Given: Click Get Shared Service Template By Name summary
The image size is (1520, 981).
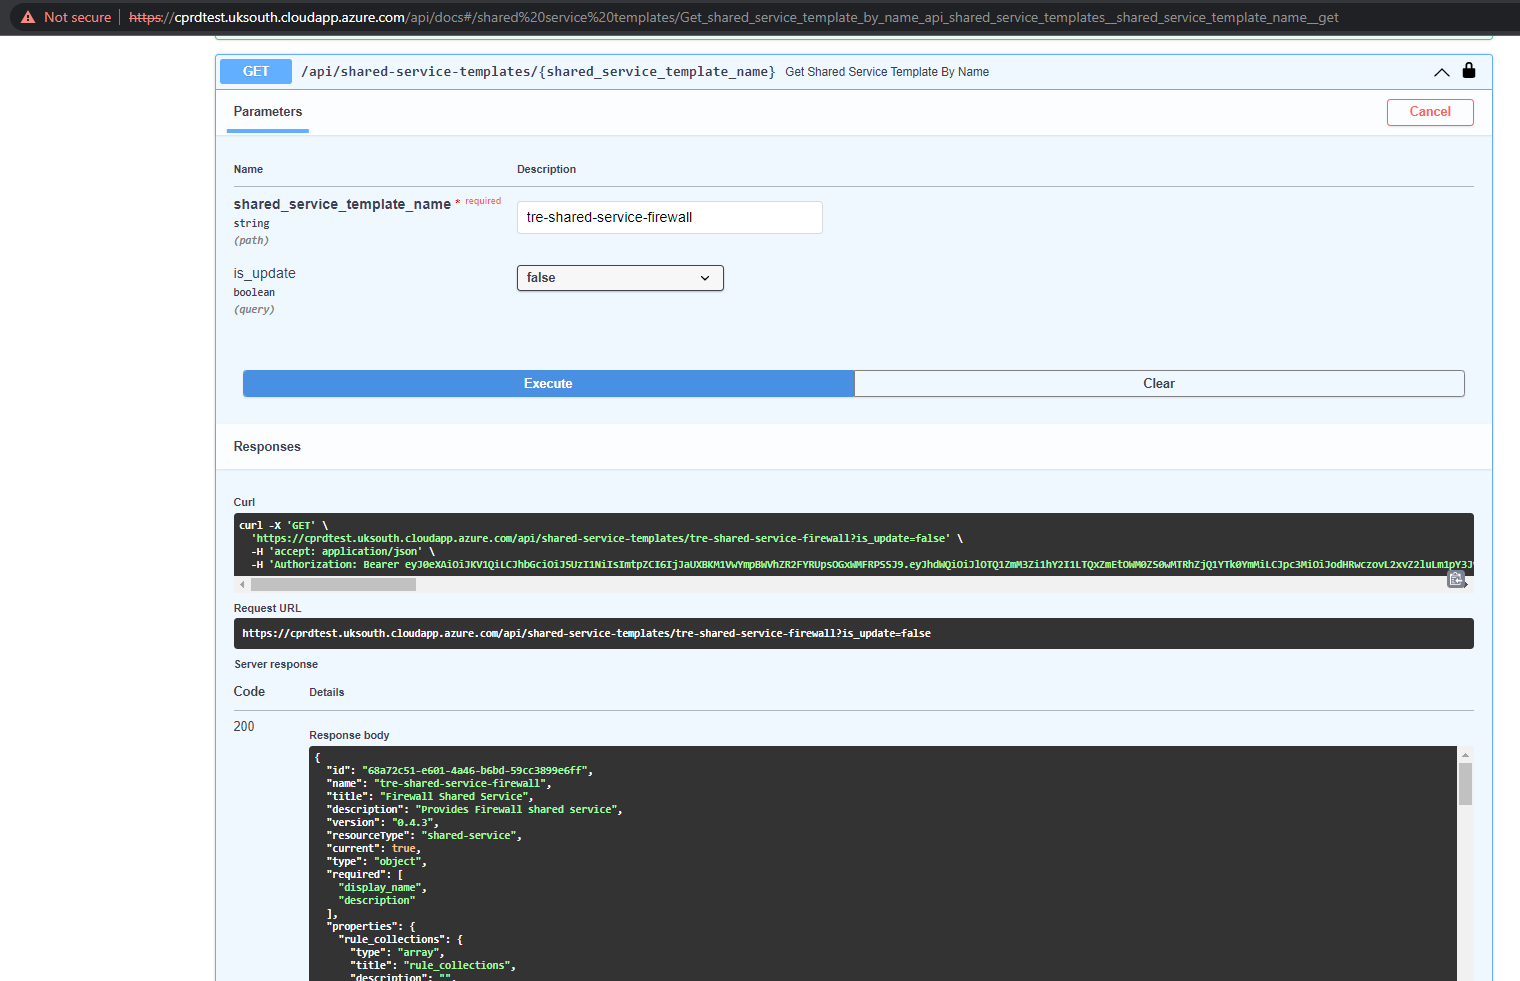Looking at the screenshot, I should [886, 71].
